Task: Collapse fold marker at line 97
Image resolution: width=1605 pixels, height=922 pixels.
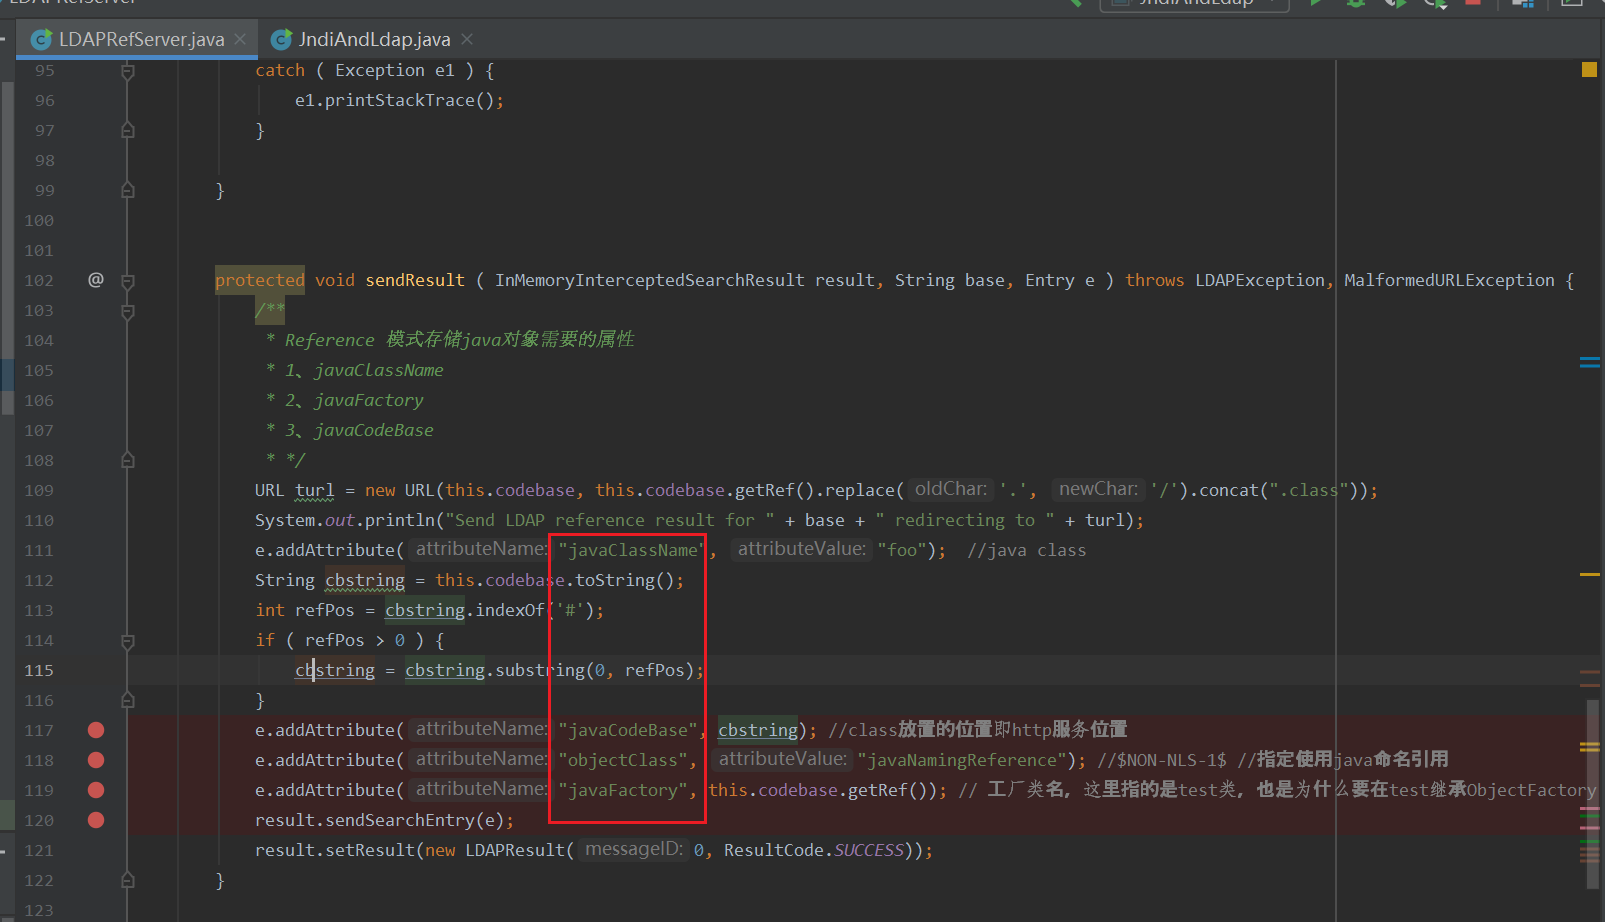Action: click(x=127, y=130)
